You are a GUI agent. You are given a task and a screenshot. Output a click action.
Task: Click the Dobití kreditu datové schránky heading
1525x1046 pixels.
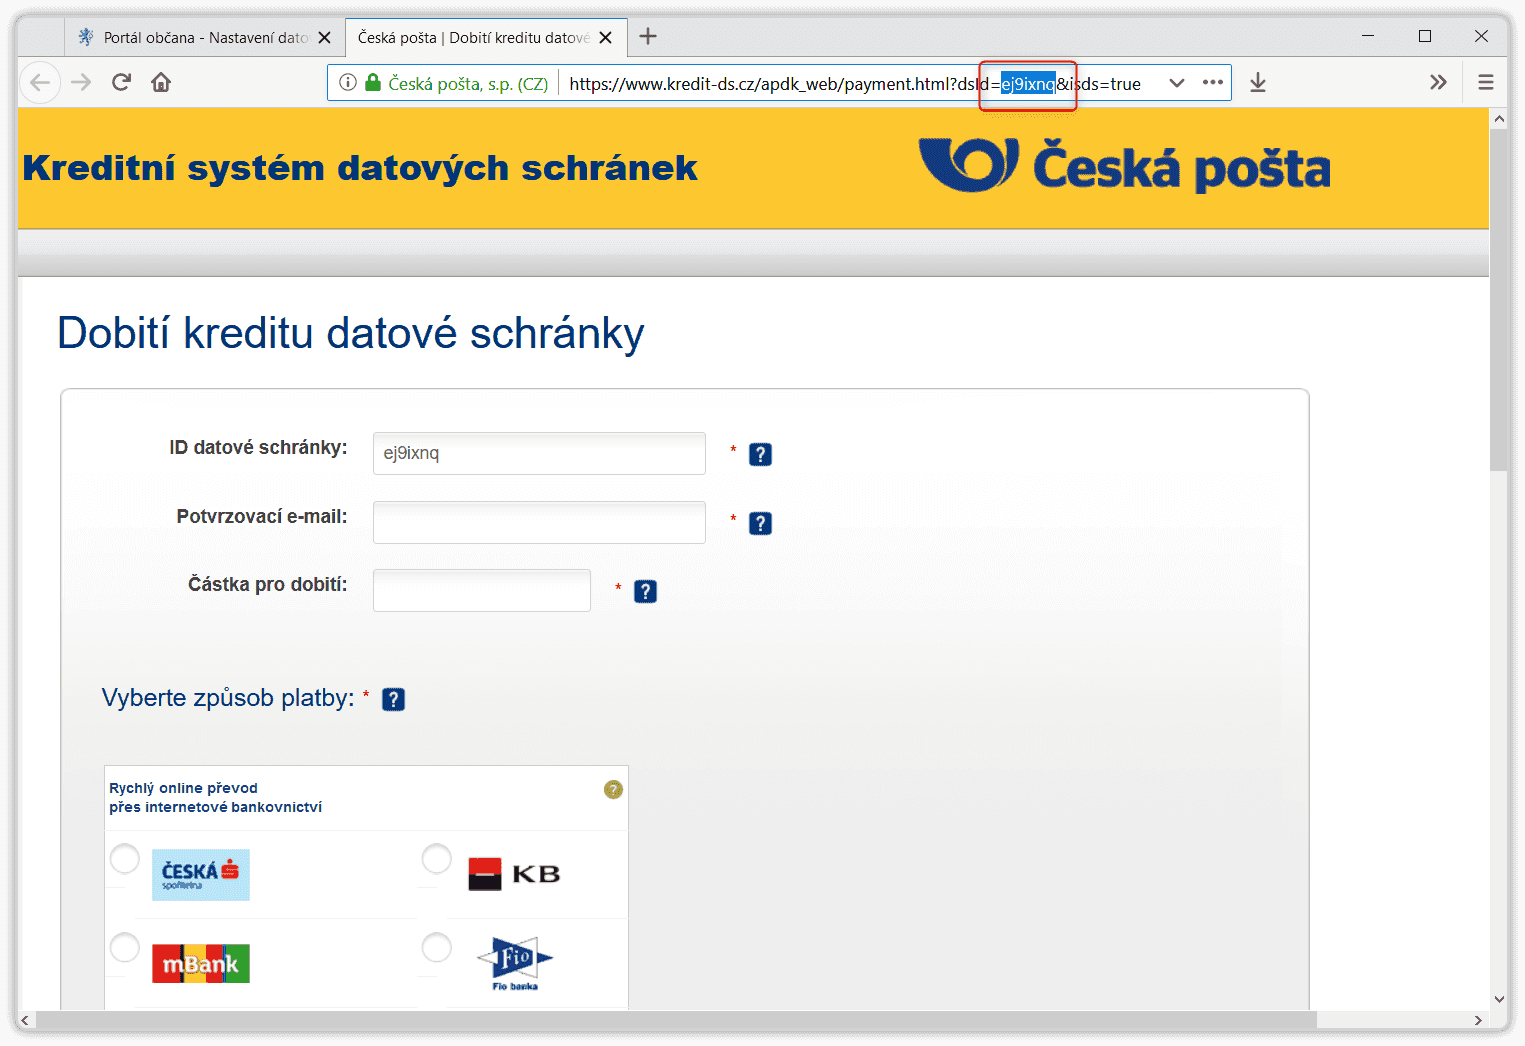tap(351, 333)
